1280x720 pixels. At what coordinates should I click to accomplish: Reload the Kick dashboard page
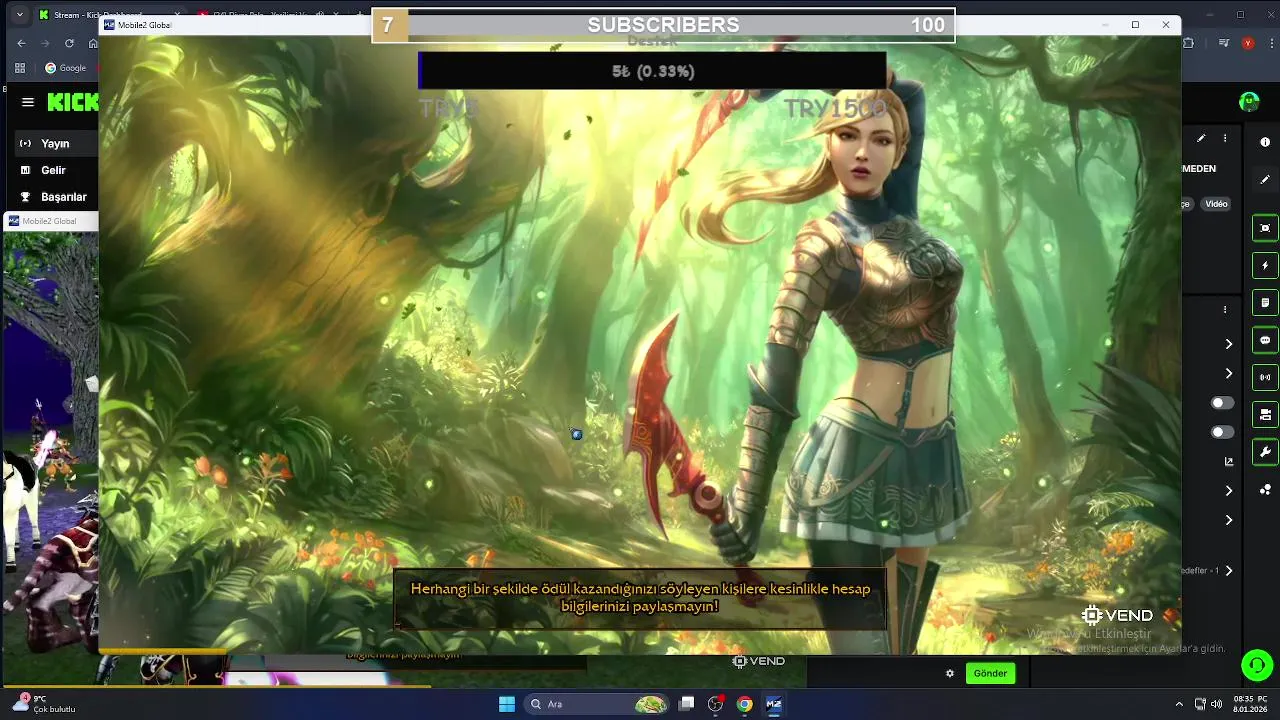tap(69, 43)
